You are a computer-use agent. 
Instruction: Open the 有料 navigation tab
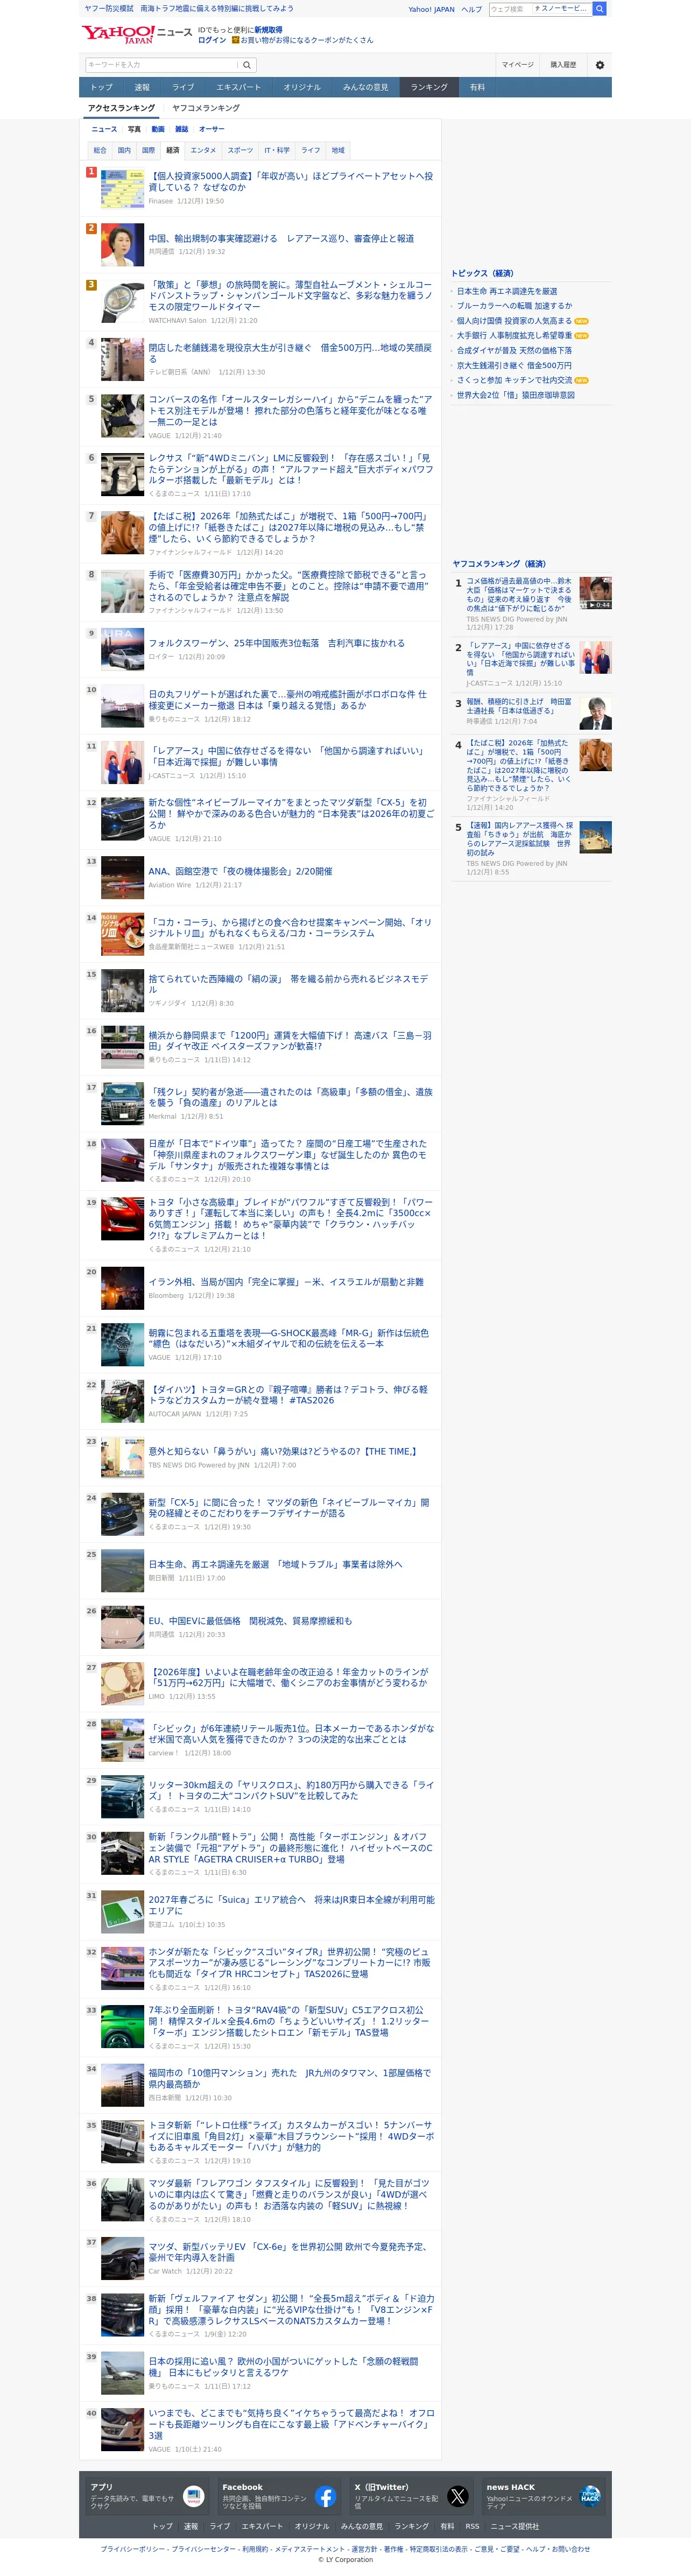[477, 87]
